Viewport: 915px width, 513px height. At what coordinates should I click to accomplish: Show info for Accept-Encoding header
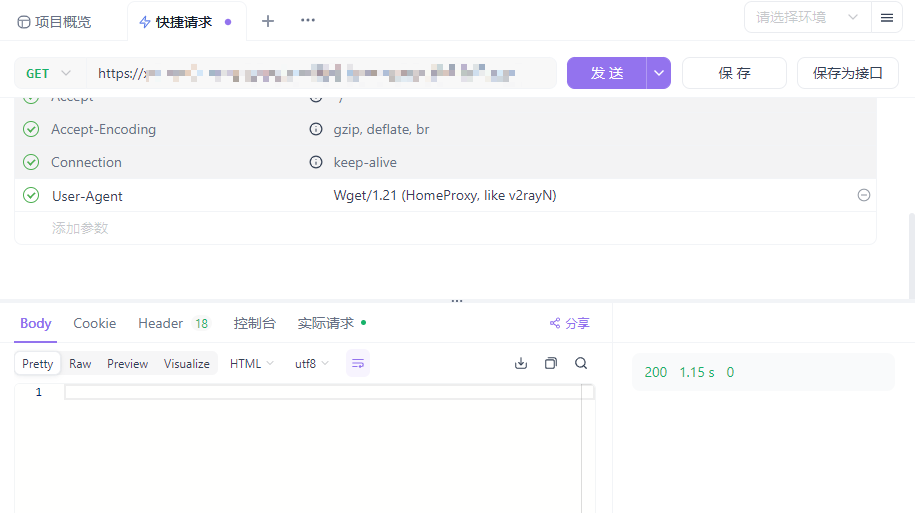[315, 129]
